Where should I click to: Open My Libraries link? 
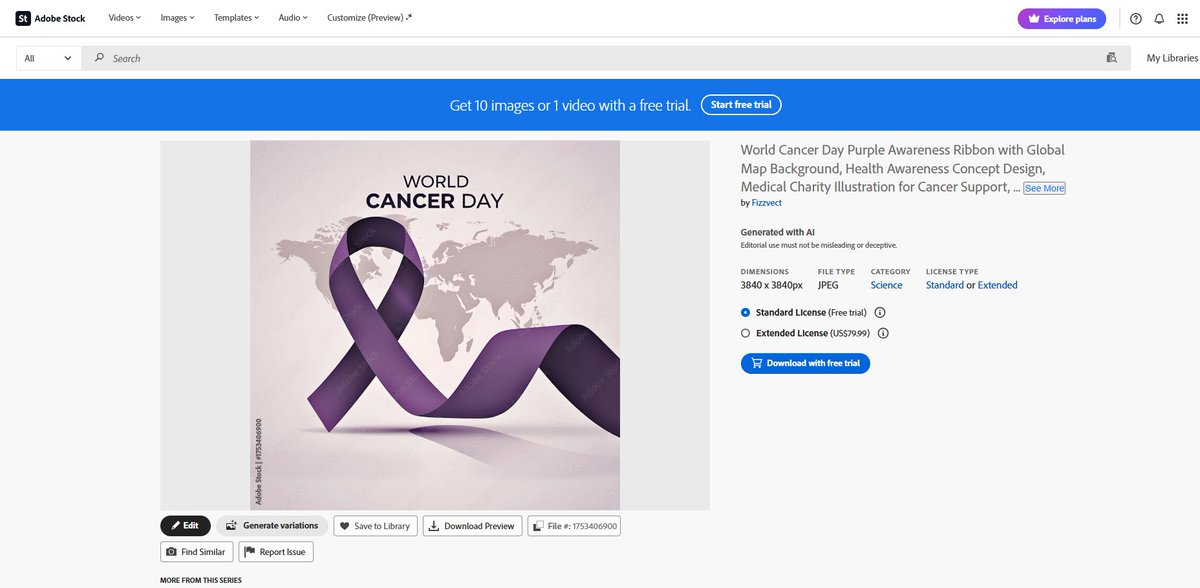1172,58
